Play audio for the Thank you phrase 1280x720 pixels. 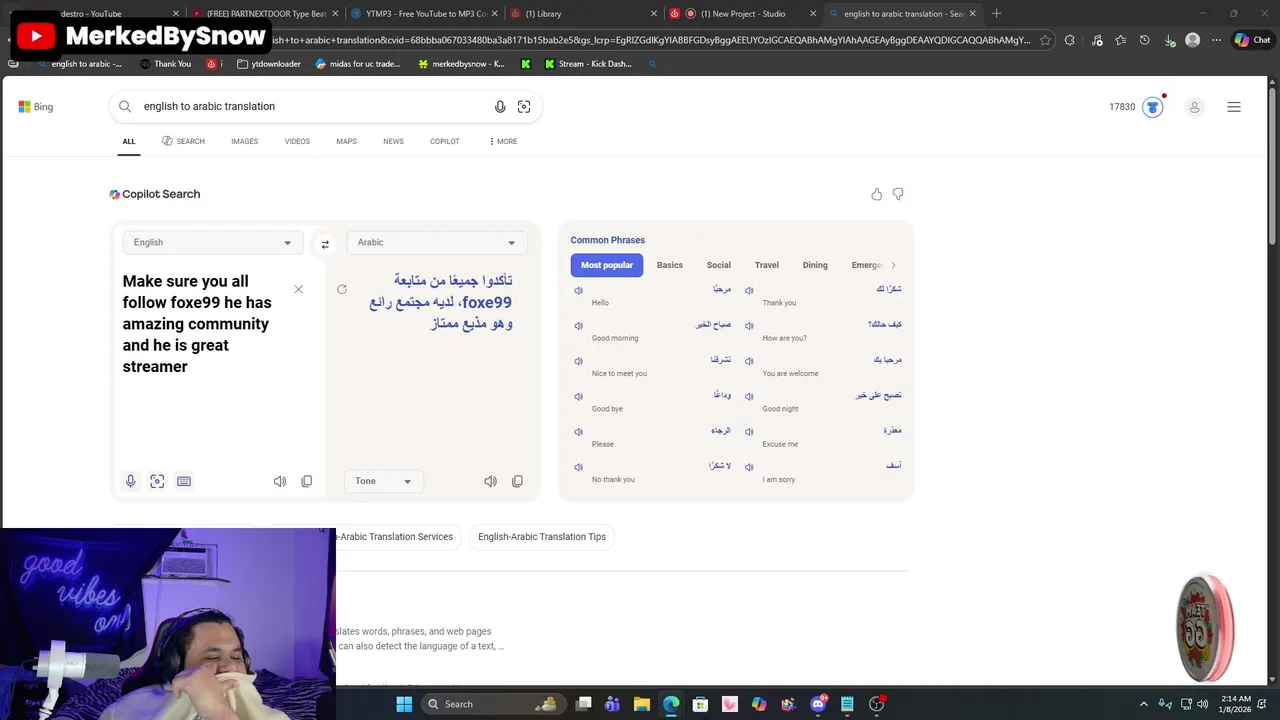(749, 290)
